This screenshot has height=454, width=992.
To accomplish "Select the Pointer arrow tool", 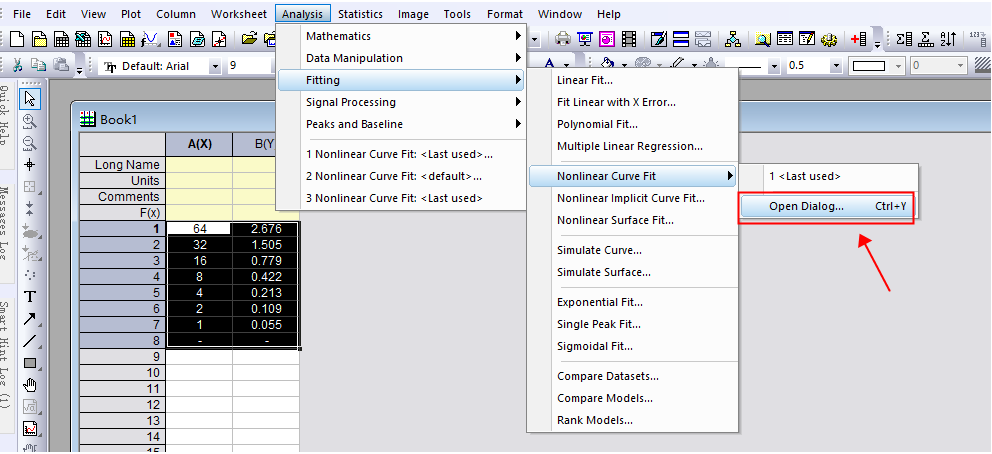I will point(29,99).
